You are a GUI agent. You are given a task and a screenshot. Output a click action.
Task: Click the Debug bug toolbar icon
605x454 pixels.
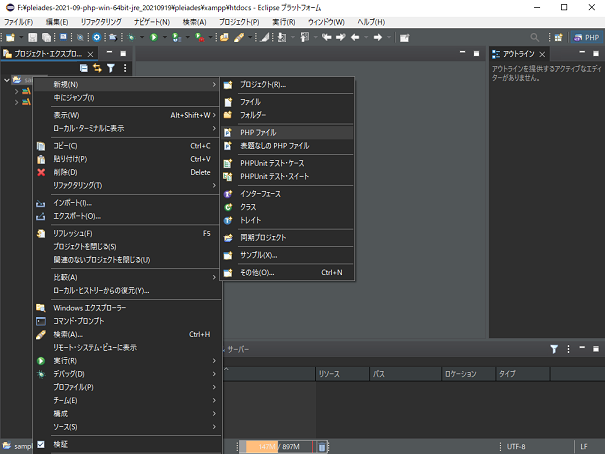(132, 37)
